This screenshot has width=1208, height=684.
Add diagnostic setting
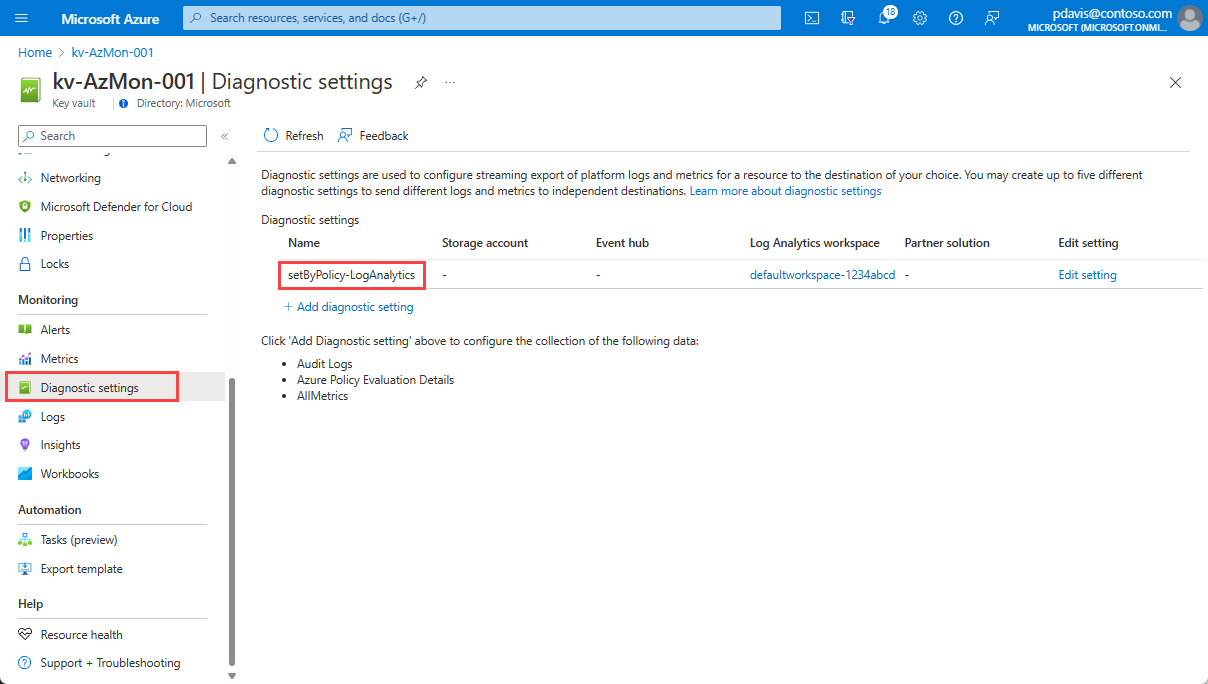[349, 307]
